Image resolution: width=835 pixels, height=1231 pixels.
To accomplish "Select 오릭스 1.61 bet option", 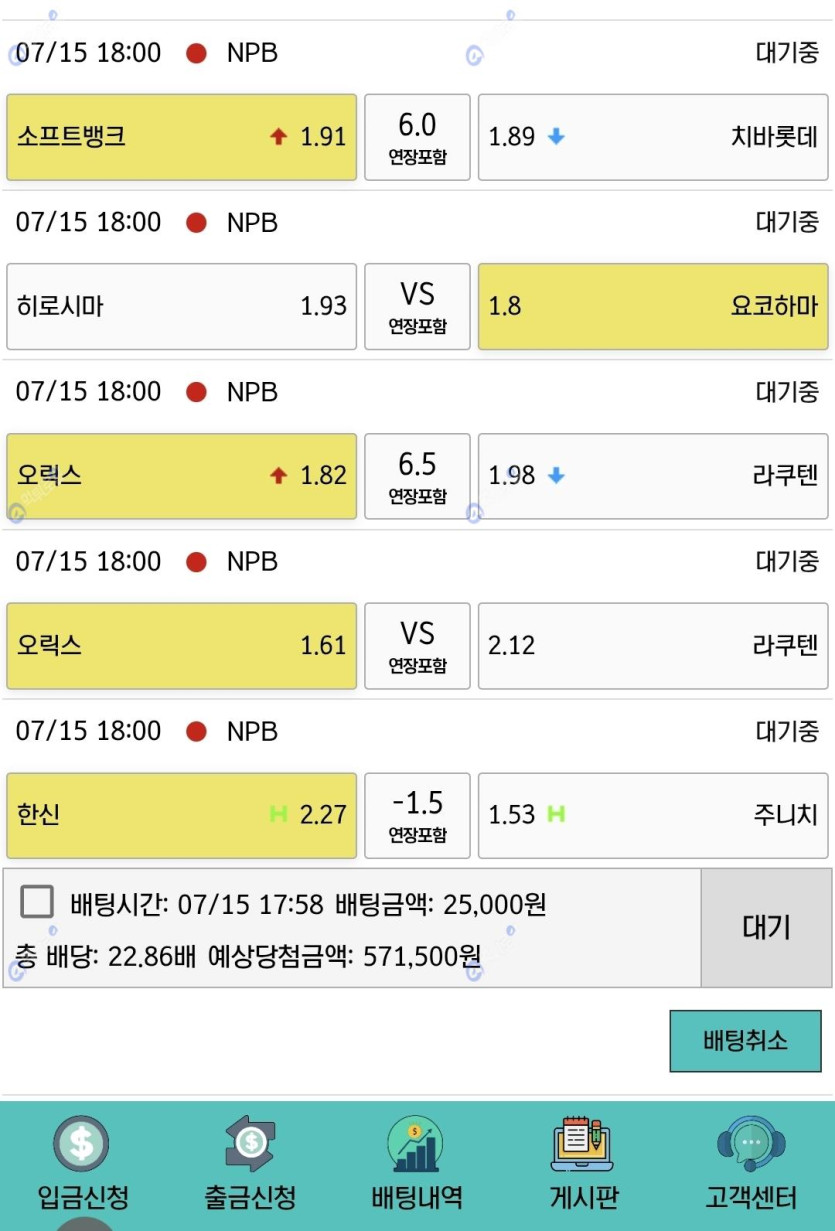I will (x=182, y=646).
